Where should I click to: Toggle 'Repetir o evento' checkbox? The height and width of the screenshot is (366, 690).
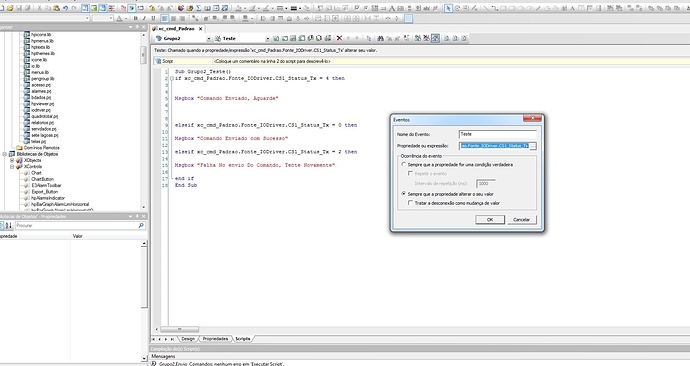click(x=411, y=173)
